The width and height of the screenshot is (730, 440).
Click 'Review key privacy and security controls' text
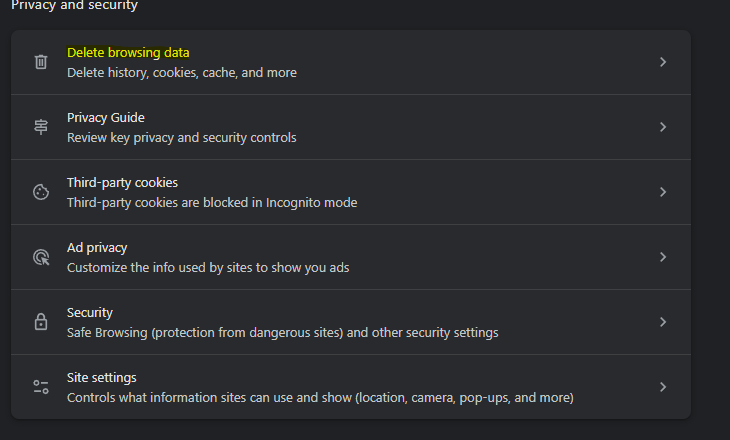[x=181, y=137]
